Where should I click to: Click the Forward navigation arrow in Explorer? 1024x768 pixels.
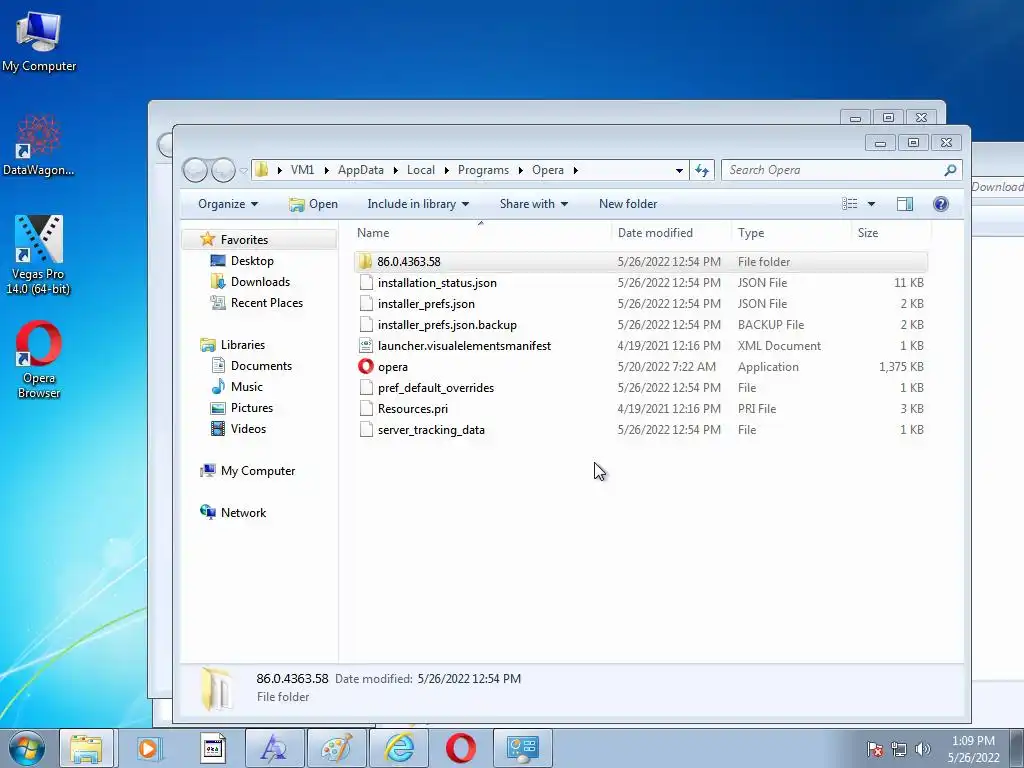[223, 170]
